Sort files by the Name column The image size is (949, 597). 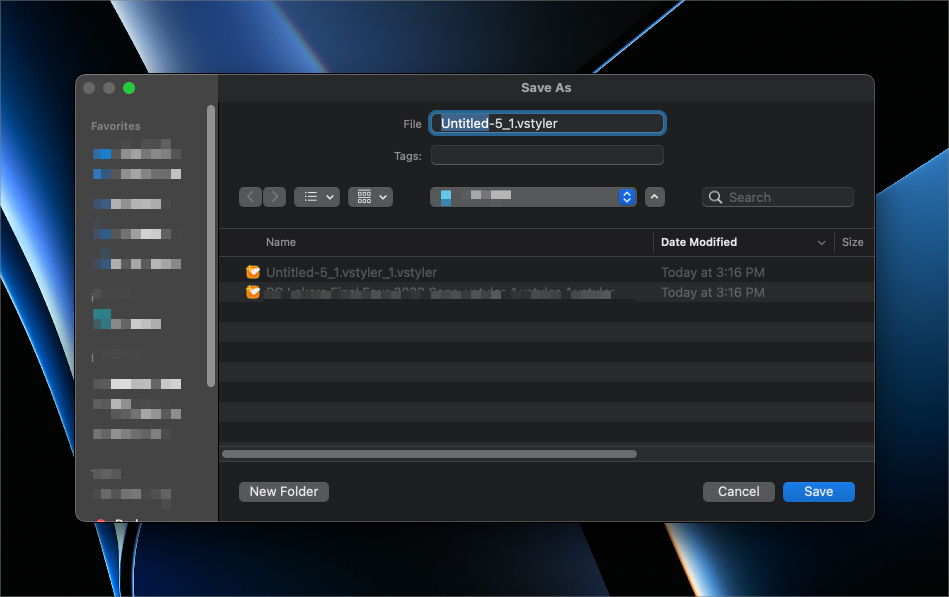coord(281,242)
